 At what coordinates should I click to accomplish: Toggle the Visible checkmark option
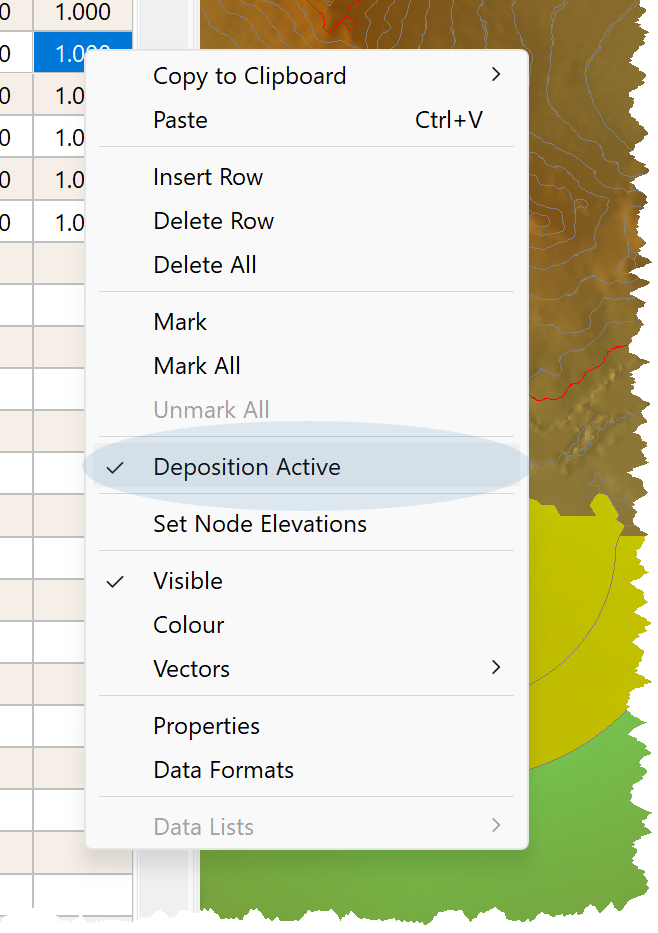click(x=188, y=581)
